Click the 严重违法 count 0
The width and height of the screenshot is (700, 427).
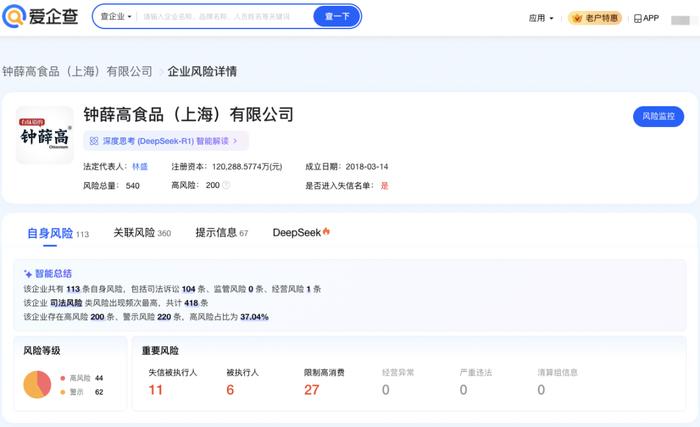463,390
